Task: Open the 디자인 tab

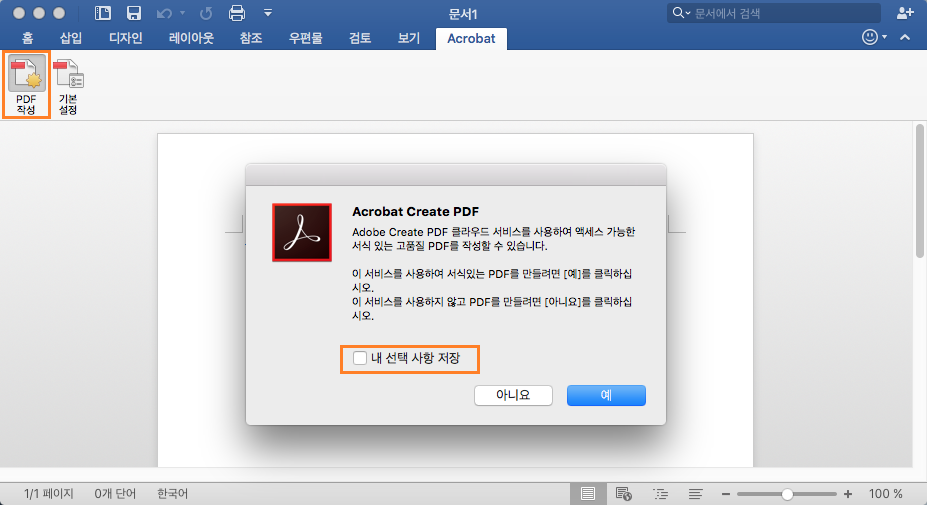Action: tap(126, 38)
